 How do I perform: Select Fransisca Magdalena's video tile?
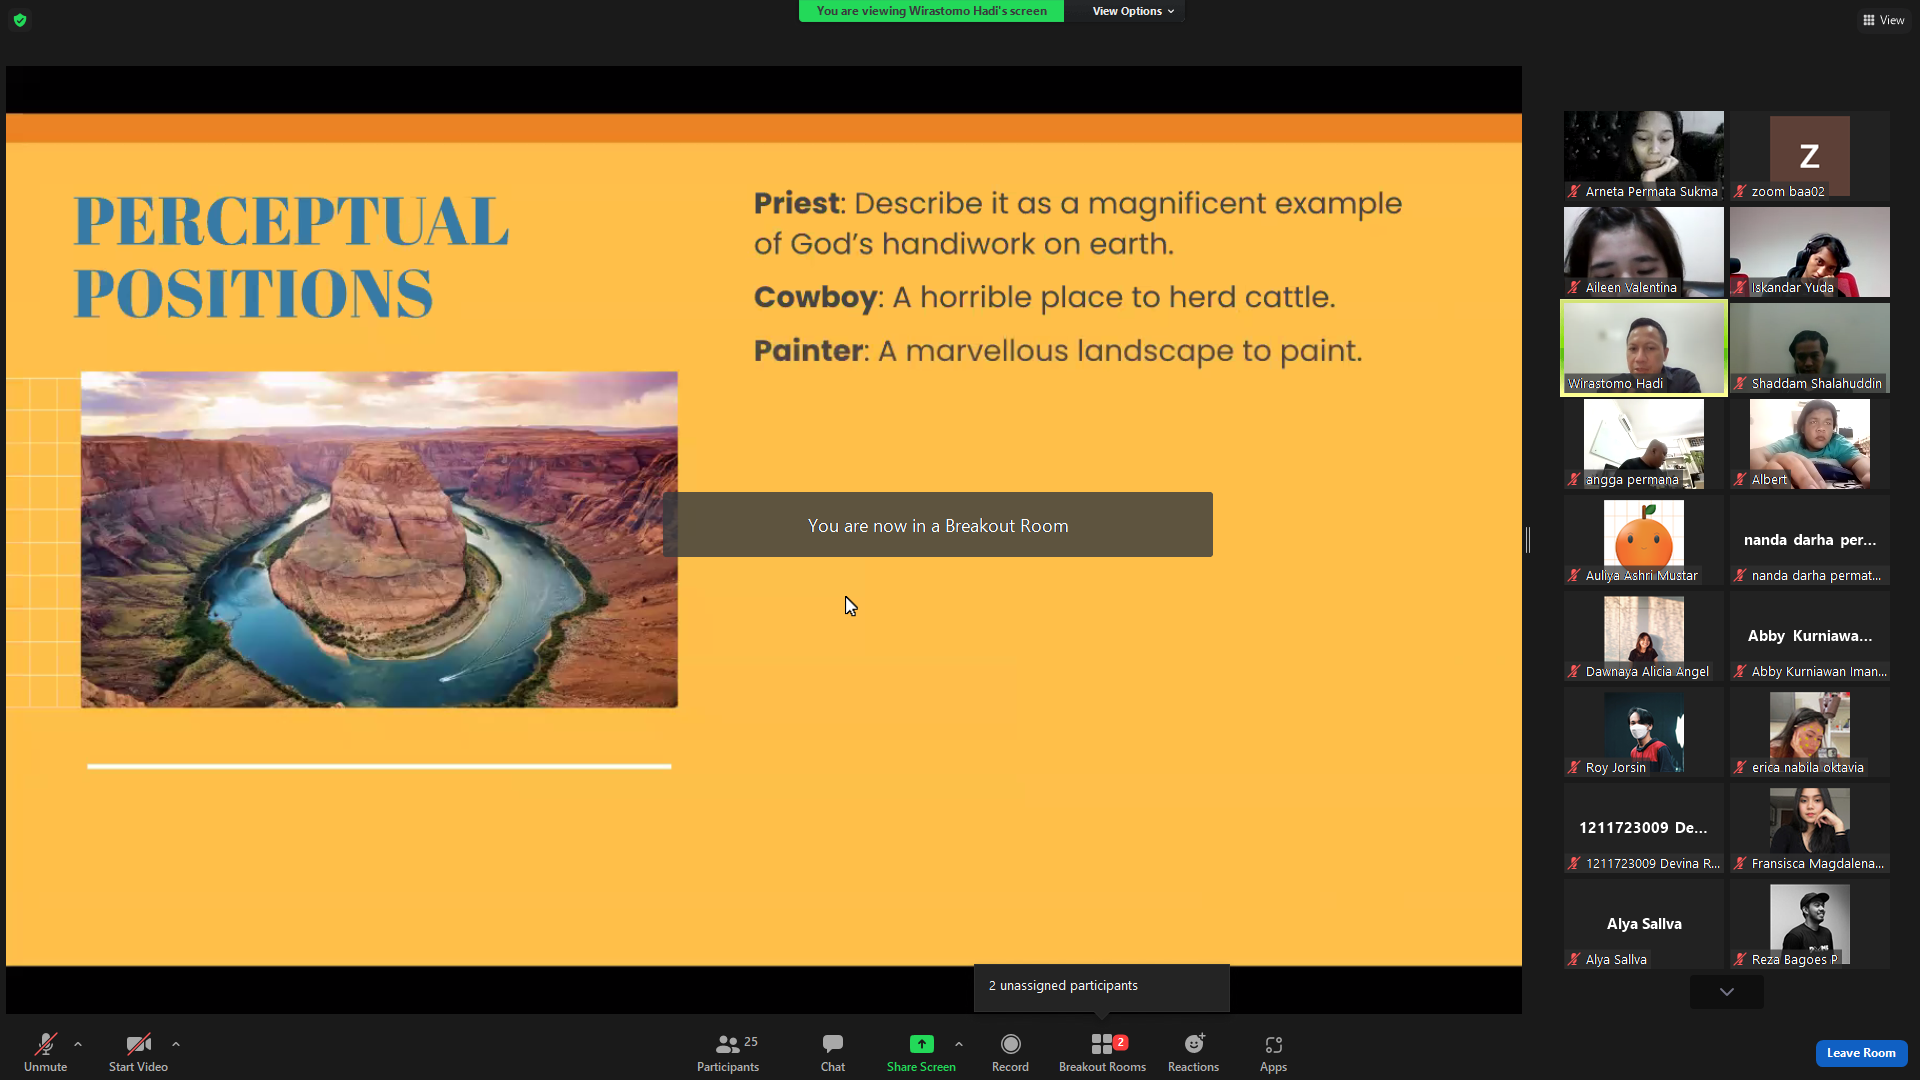coord(1810,828)
